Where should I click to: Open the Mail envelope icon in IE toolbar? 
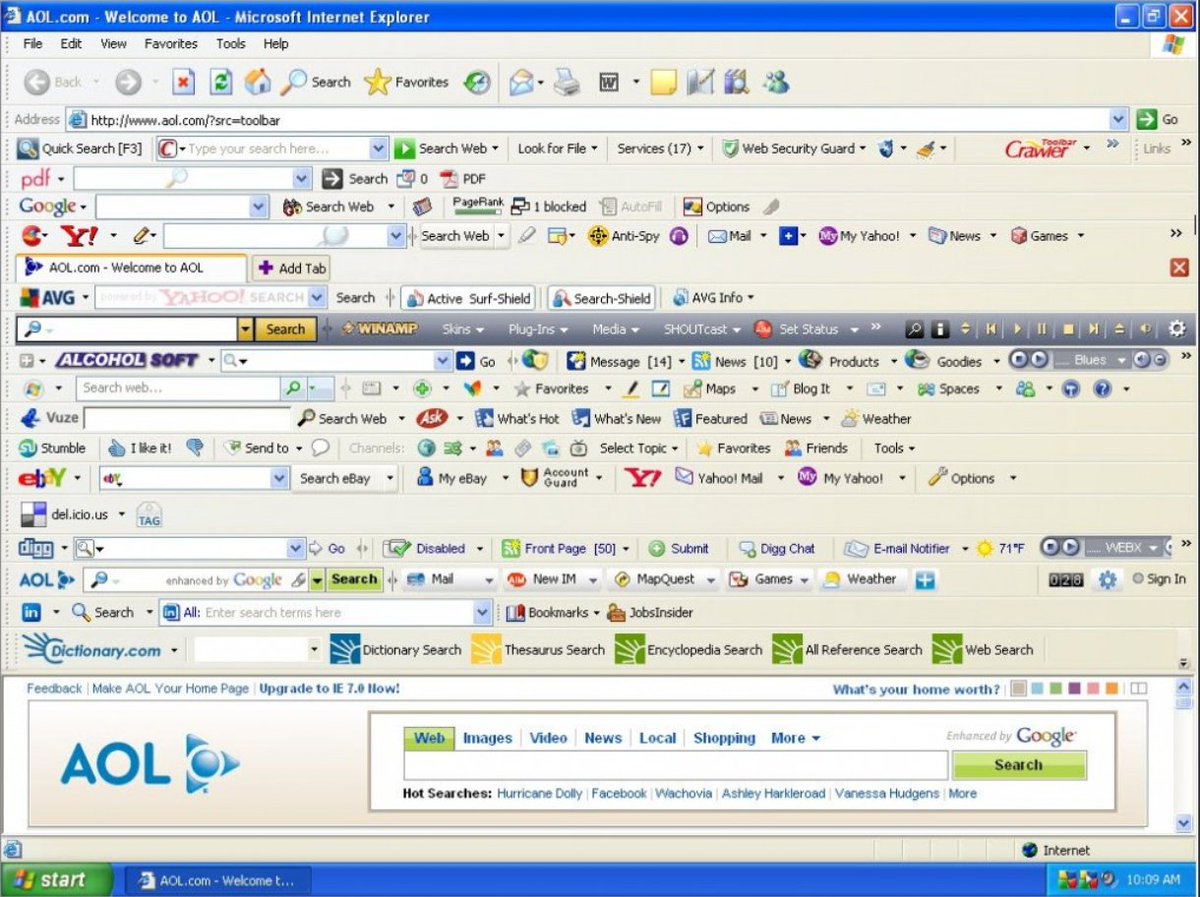tap(521, 82)
